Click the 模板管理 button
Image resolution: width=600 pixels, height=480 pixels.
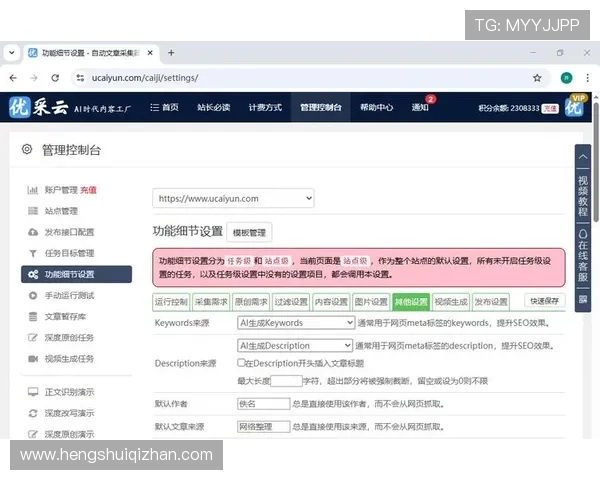coord(249,232)
